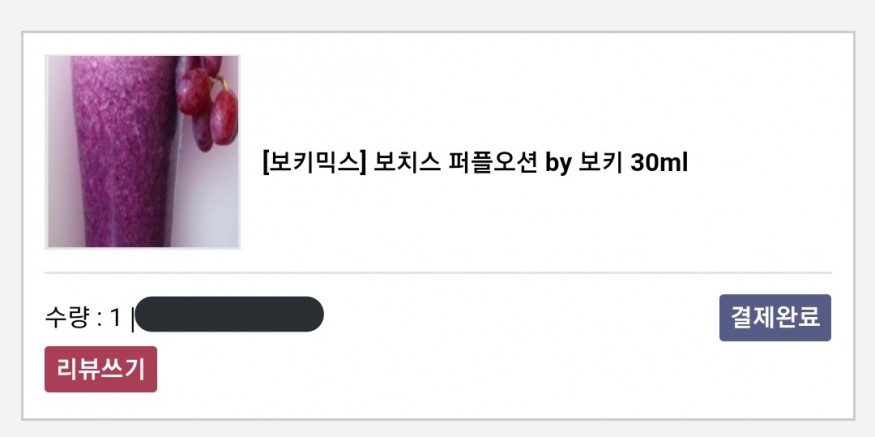
Task: Click the blacked-out redacted pill
Action: click(x=229, y=314)
